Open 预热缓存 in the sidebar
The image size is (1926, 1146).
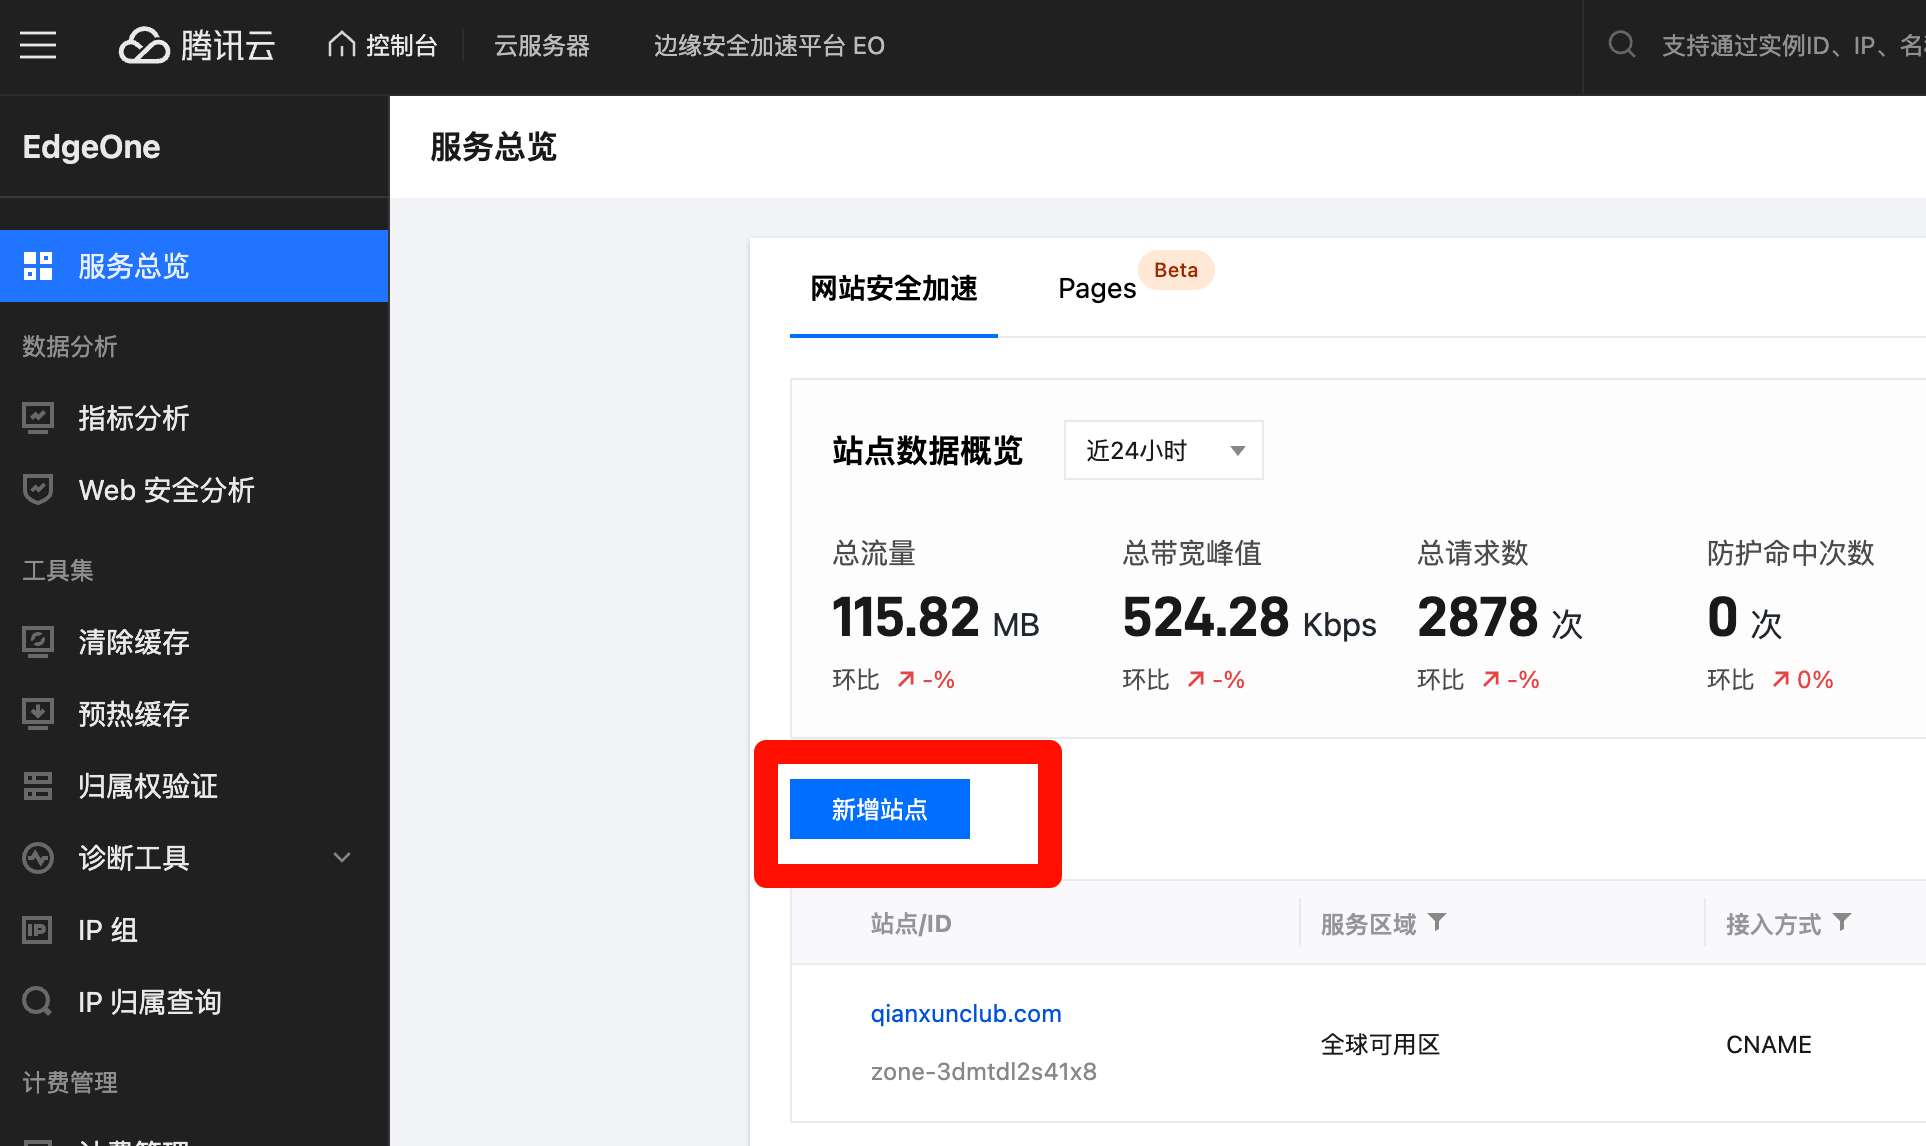click(194, 714)
